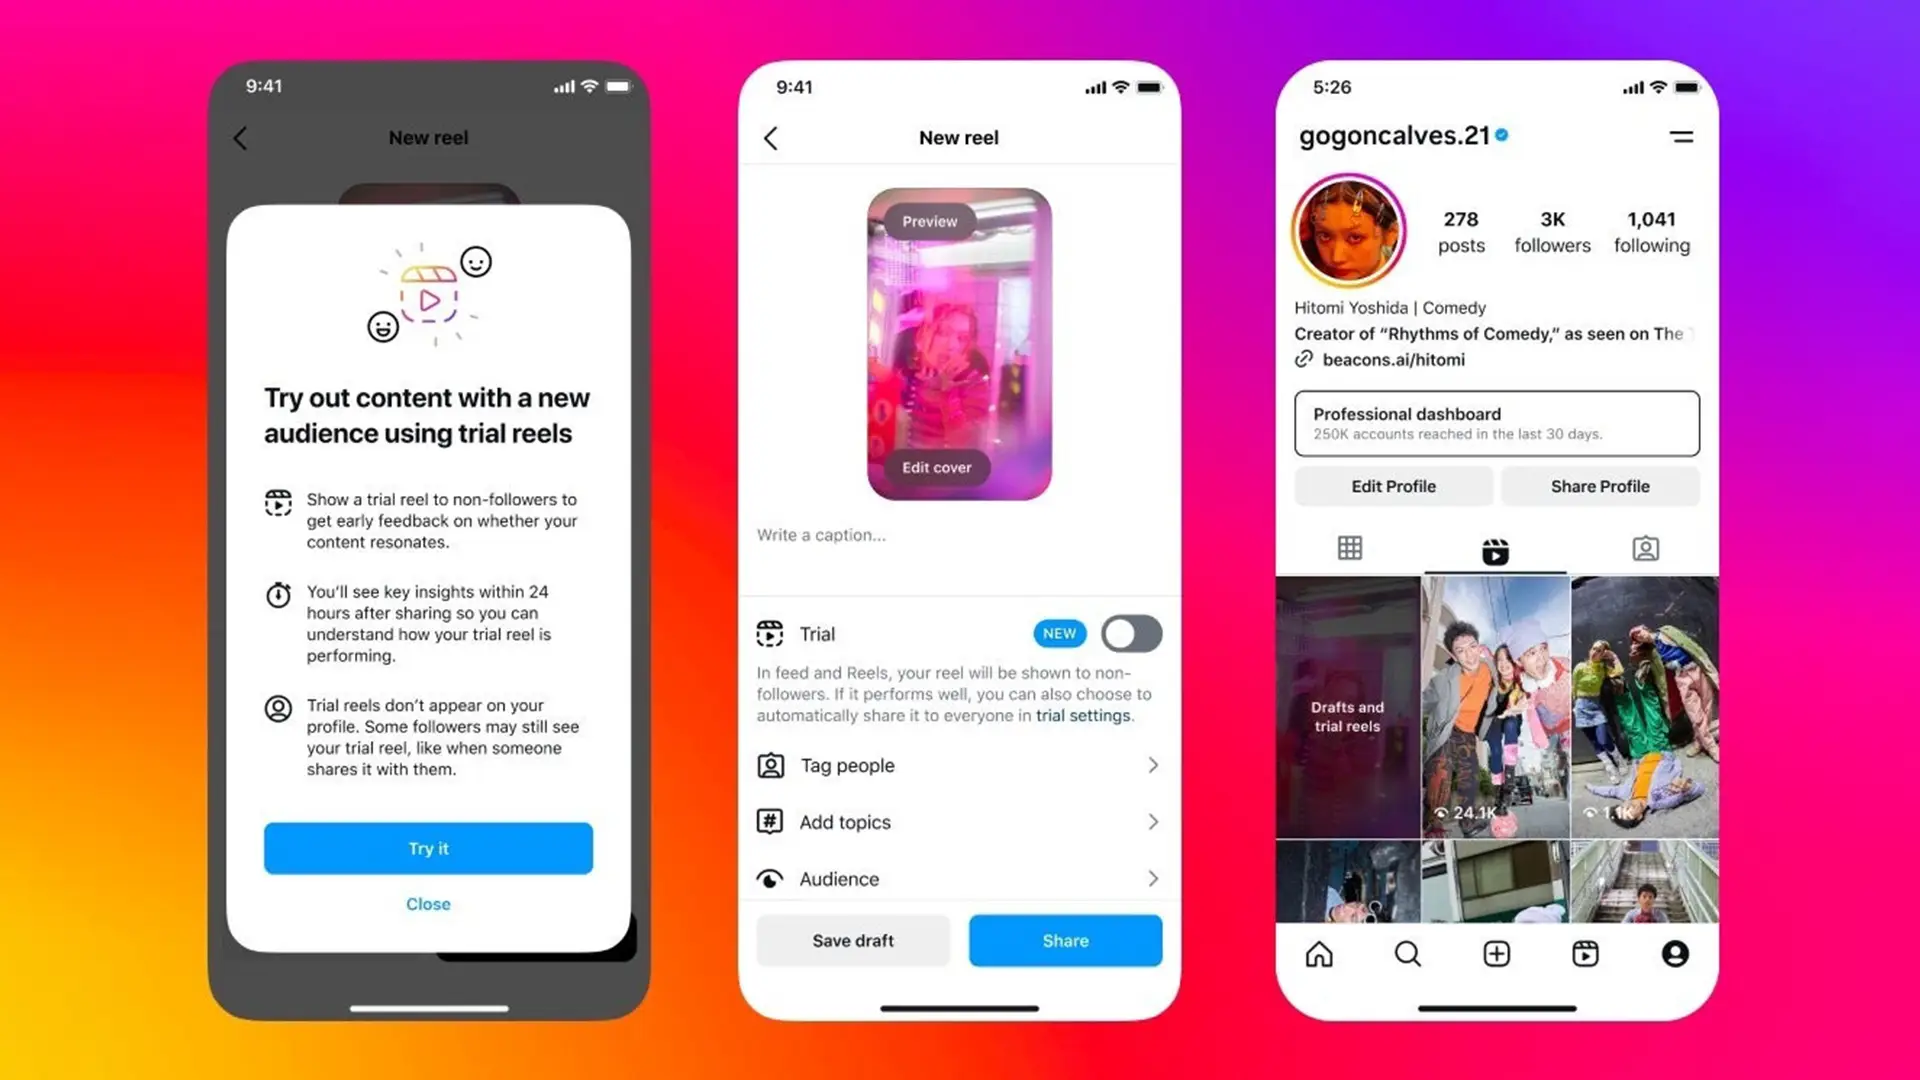Click Share button to post reel
Image resolution: width=1920 pixels, height=1080 pixels.
1065,940
